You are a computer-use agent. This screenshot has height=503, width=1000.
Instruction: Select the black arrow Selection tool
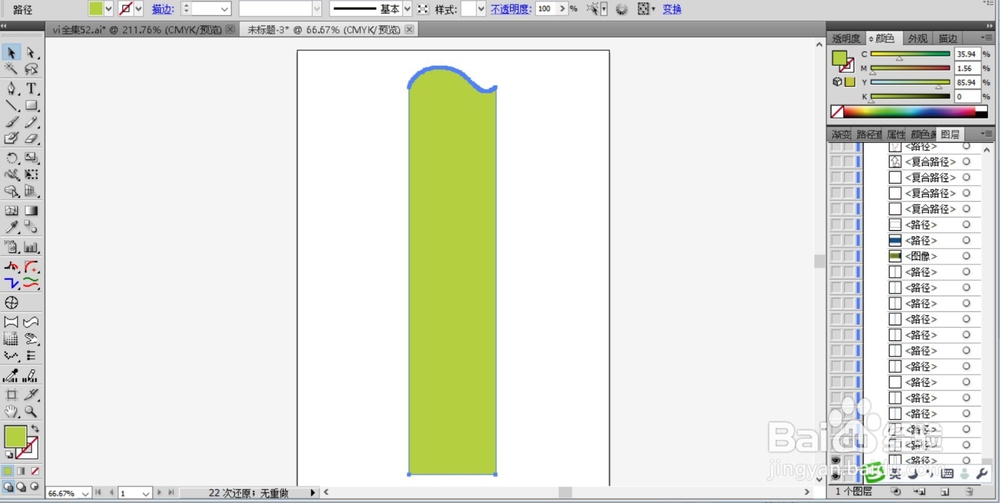[11, 52]
